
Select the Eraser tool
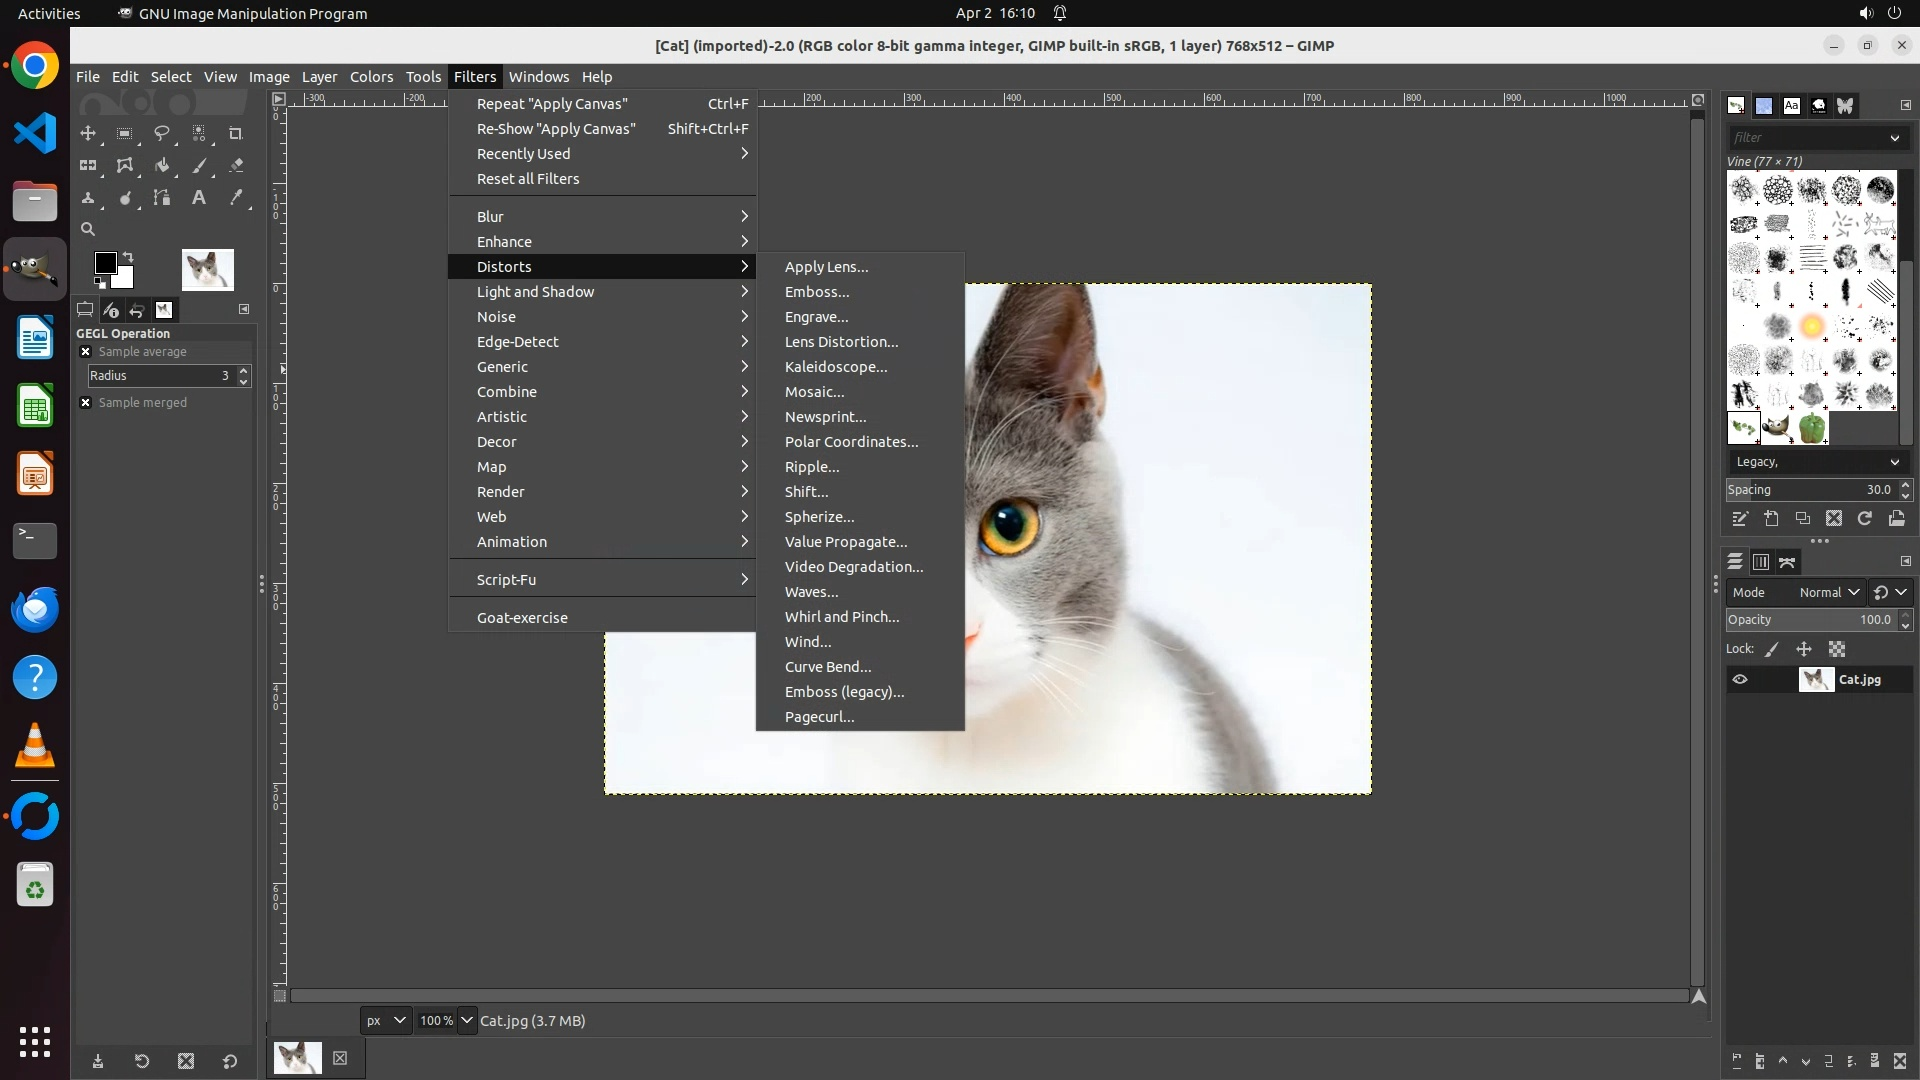coord(236,166)
